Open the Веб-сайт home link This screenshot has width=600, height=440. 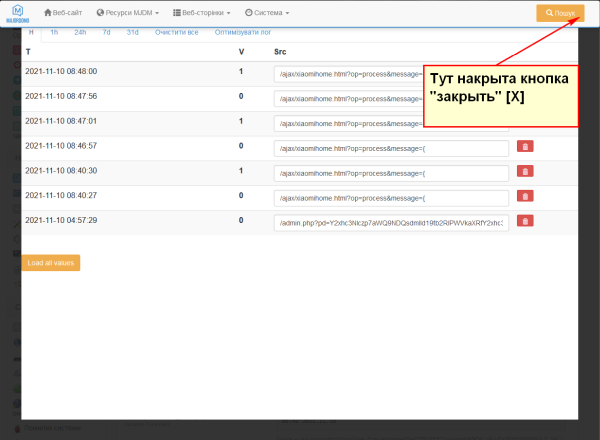(63, 13)
